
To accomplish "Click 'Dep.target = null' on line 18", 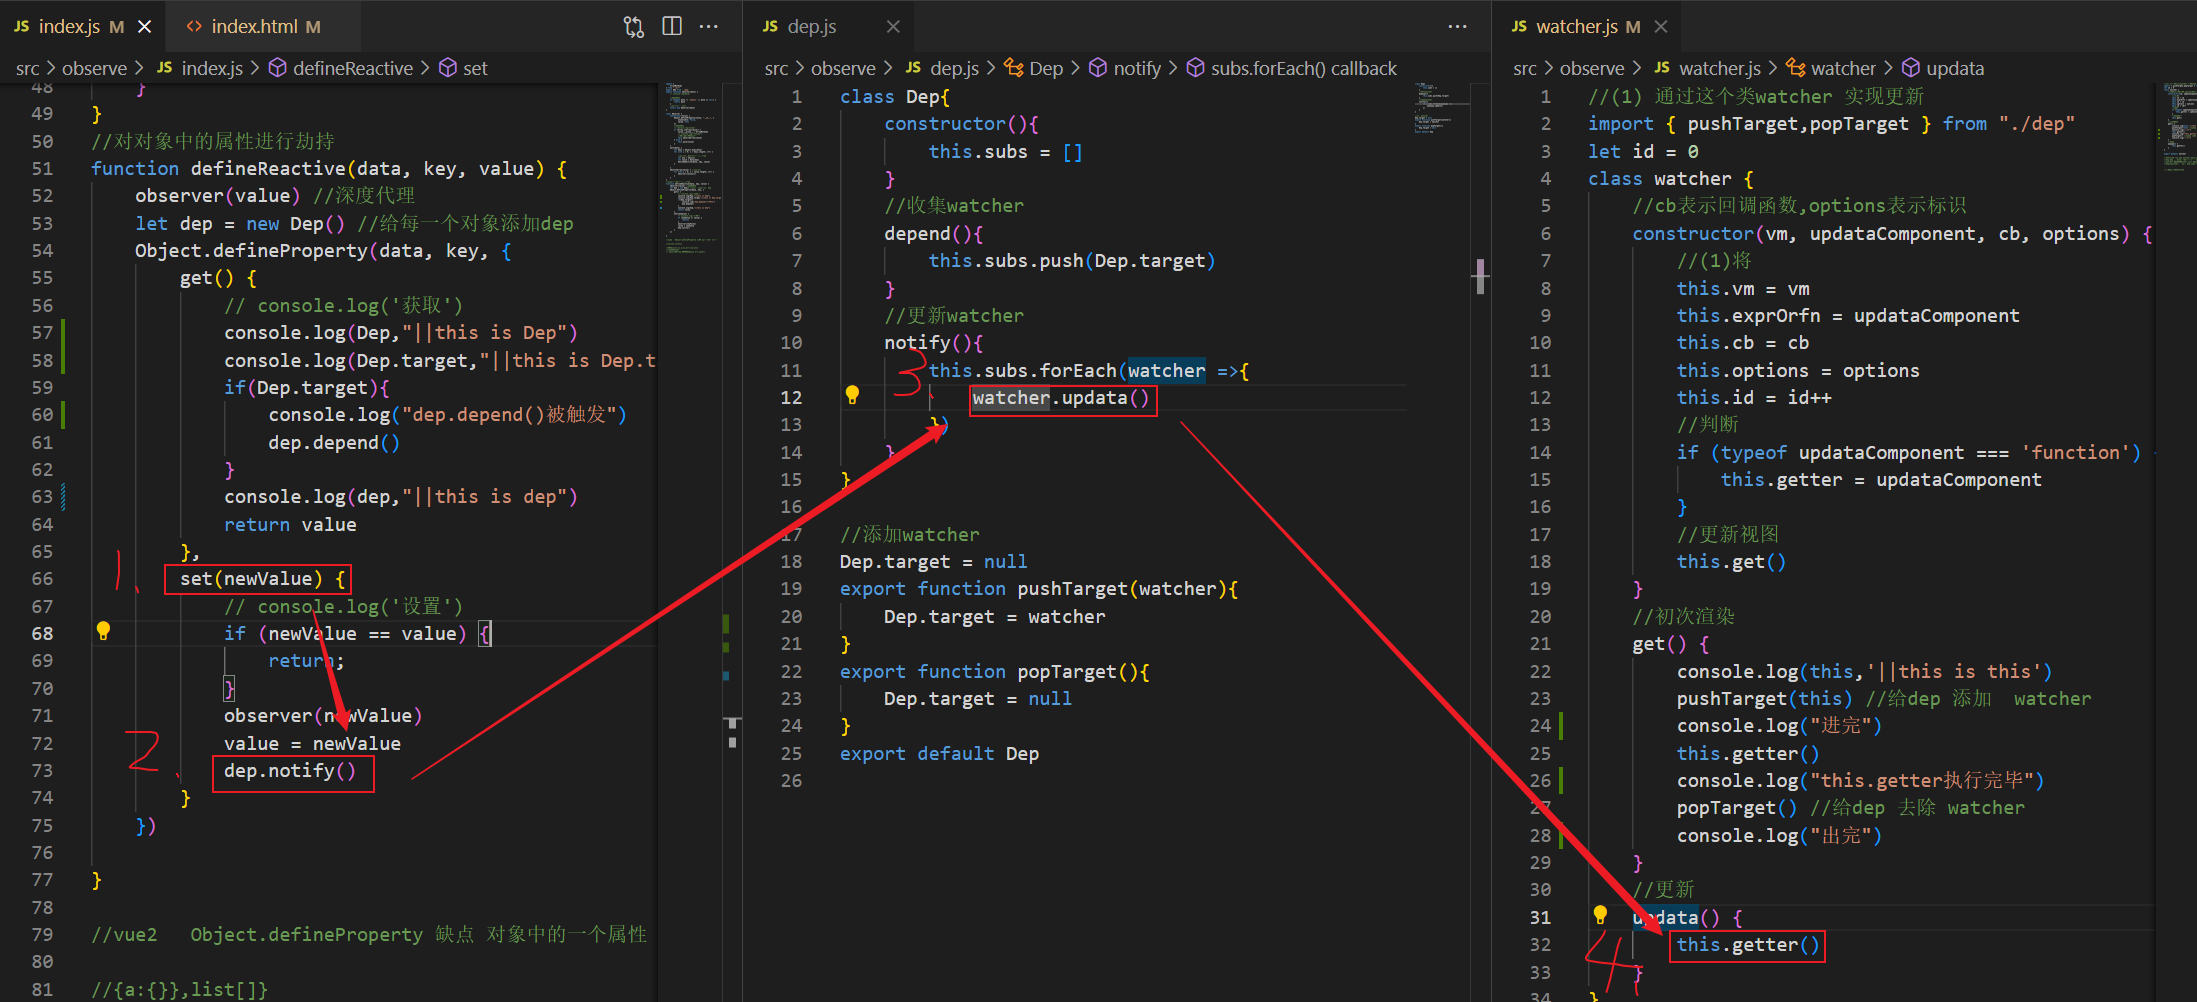I will pyautogui.click(x=933, y=562).
